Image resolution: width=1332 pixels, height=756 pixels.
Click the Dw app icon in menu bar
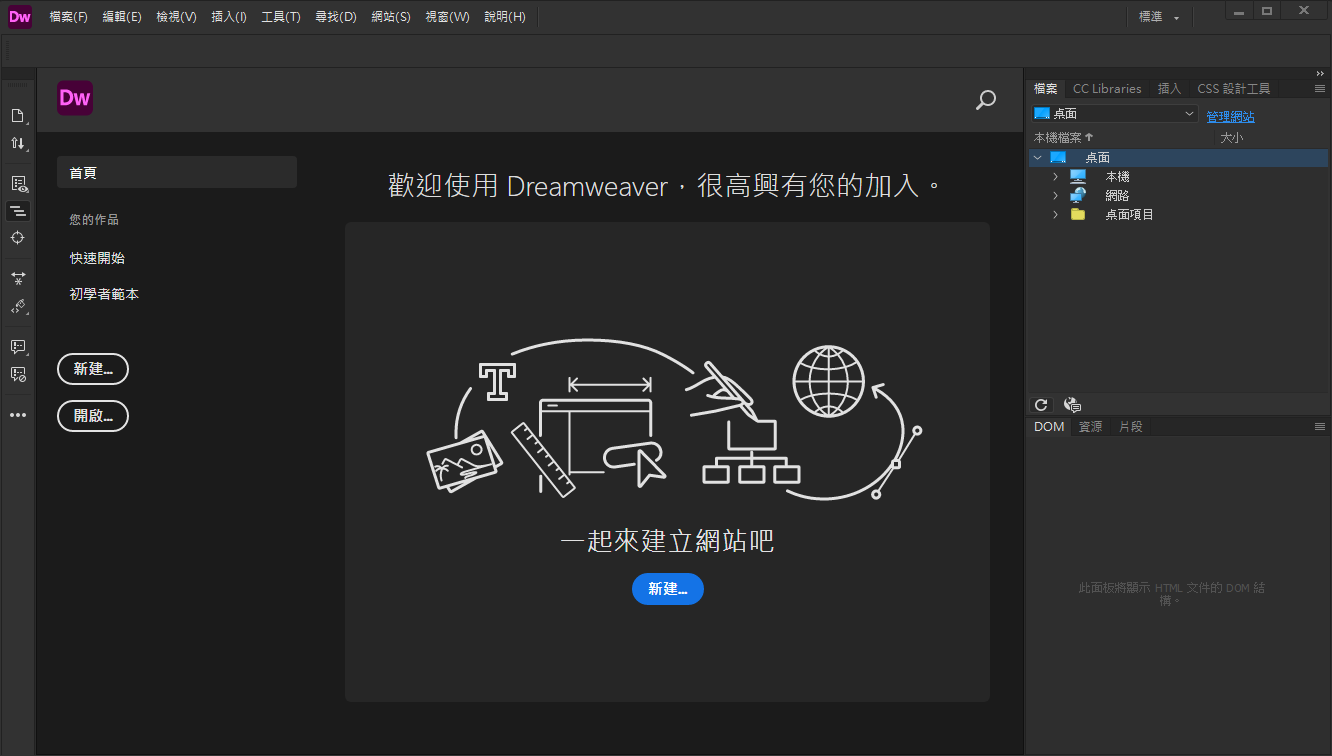coord(20,16)
